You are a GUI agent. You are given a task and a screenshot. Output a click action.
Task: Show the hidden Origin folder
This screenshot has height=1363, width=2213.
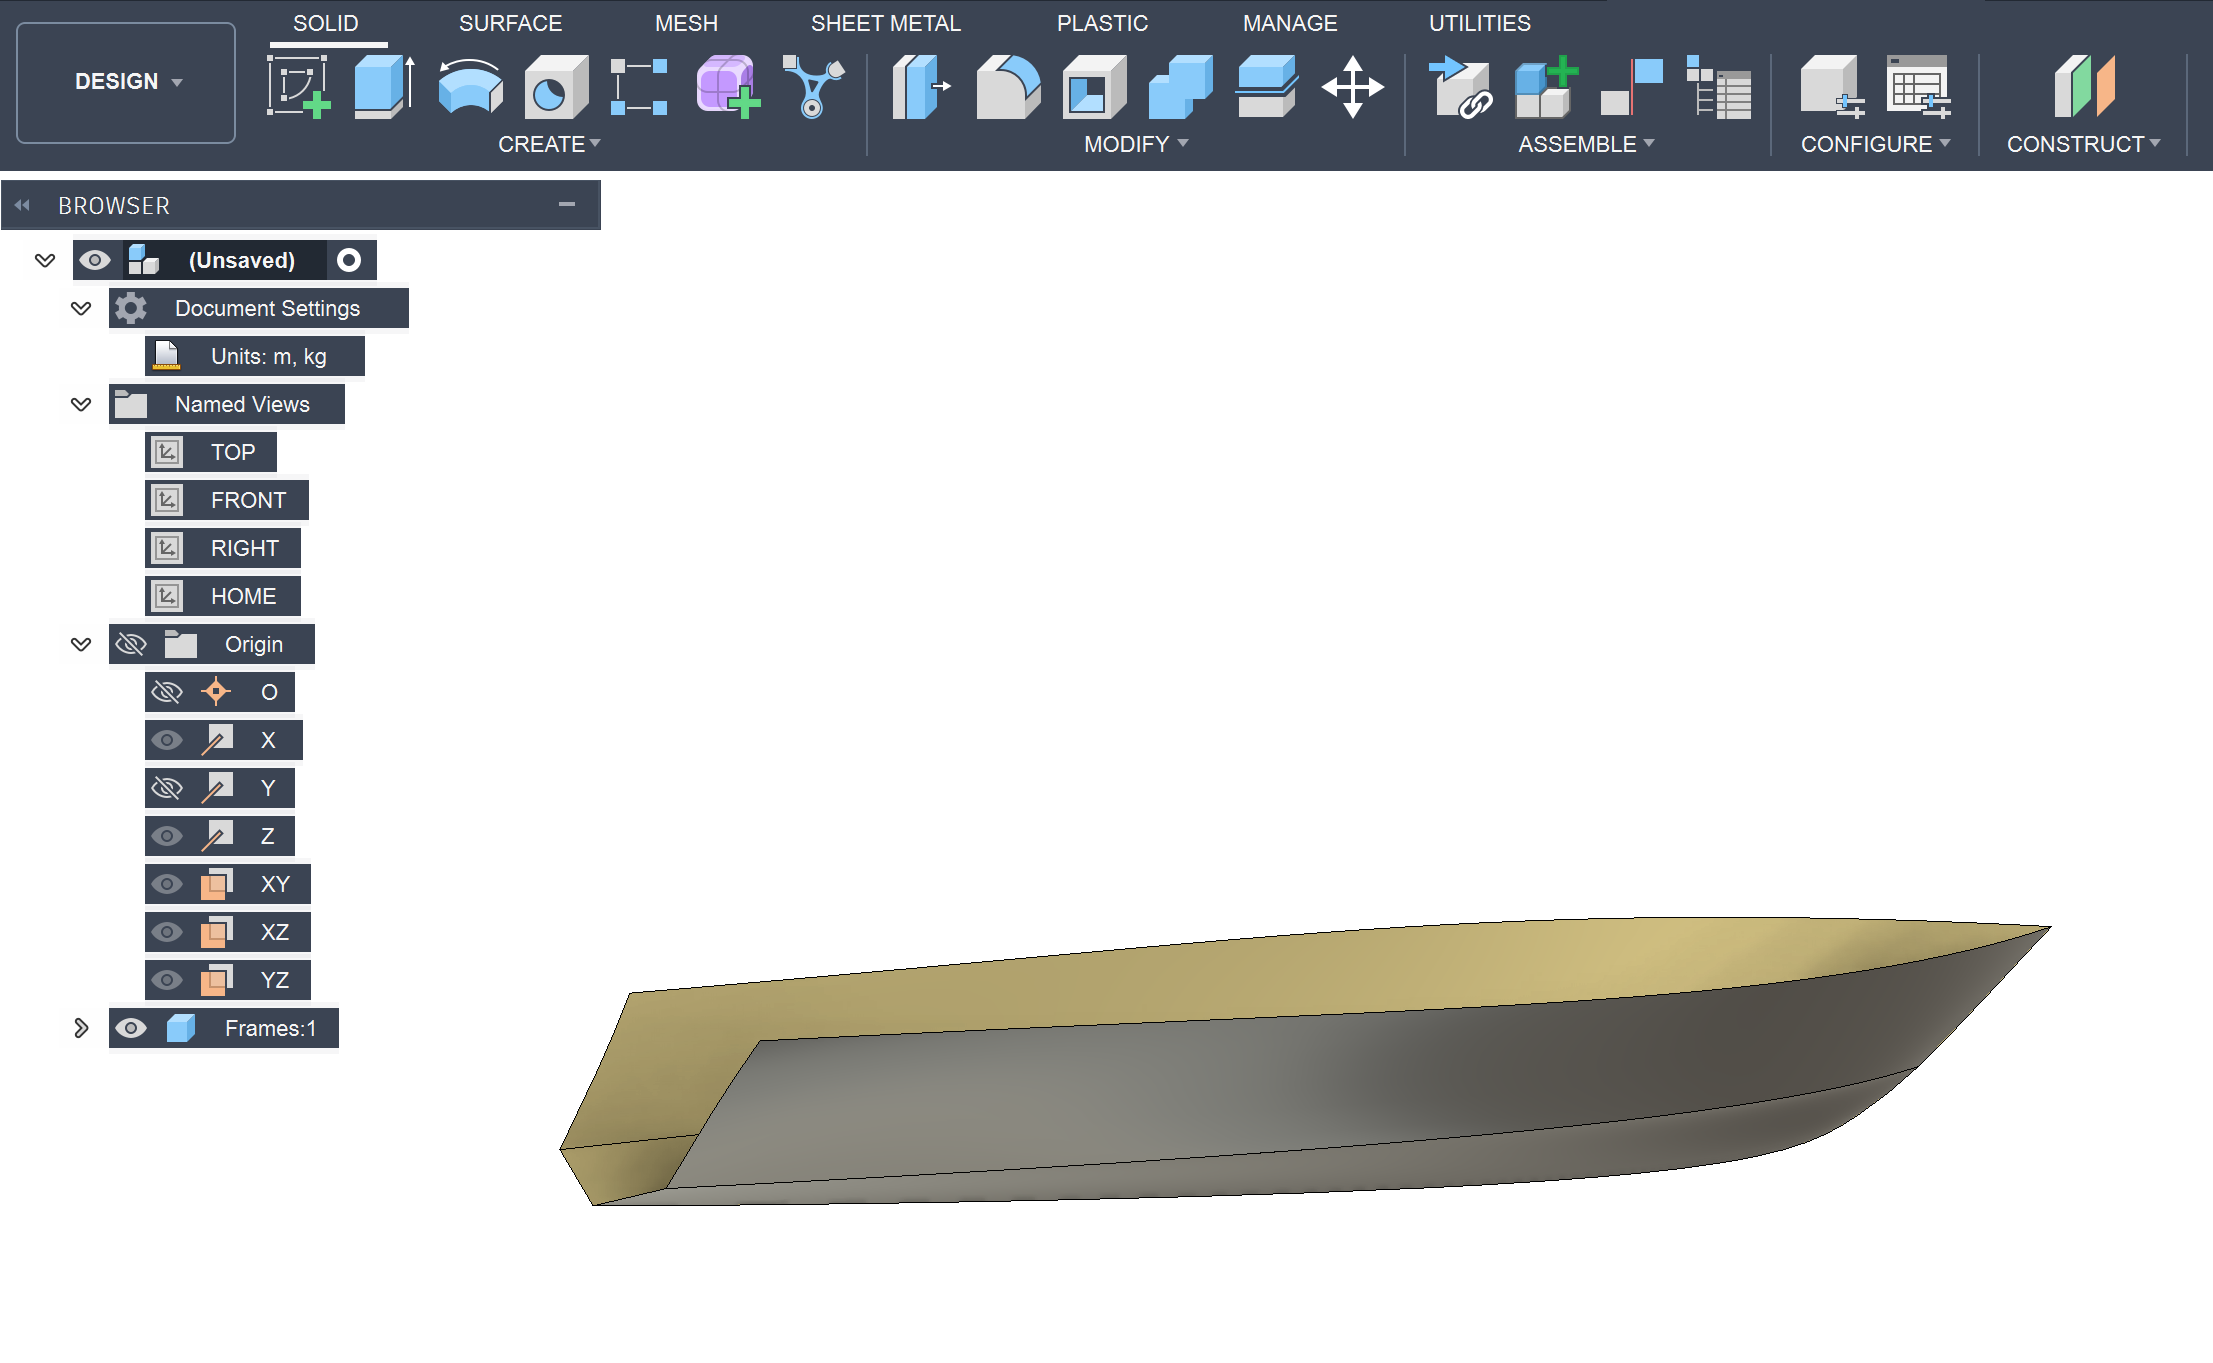(x=131, y=644)
